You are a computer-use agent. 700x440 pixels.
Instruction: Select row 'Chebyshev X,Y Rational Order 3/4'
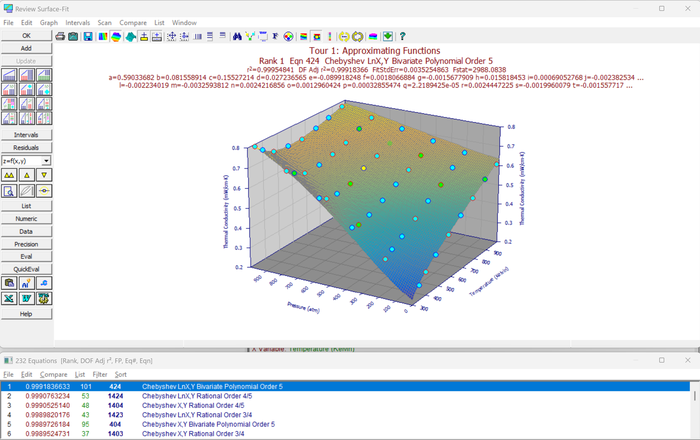(x=345, y=434)
